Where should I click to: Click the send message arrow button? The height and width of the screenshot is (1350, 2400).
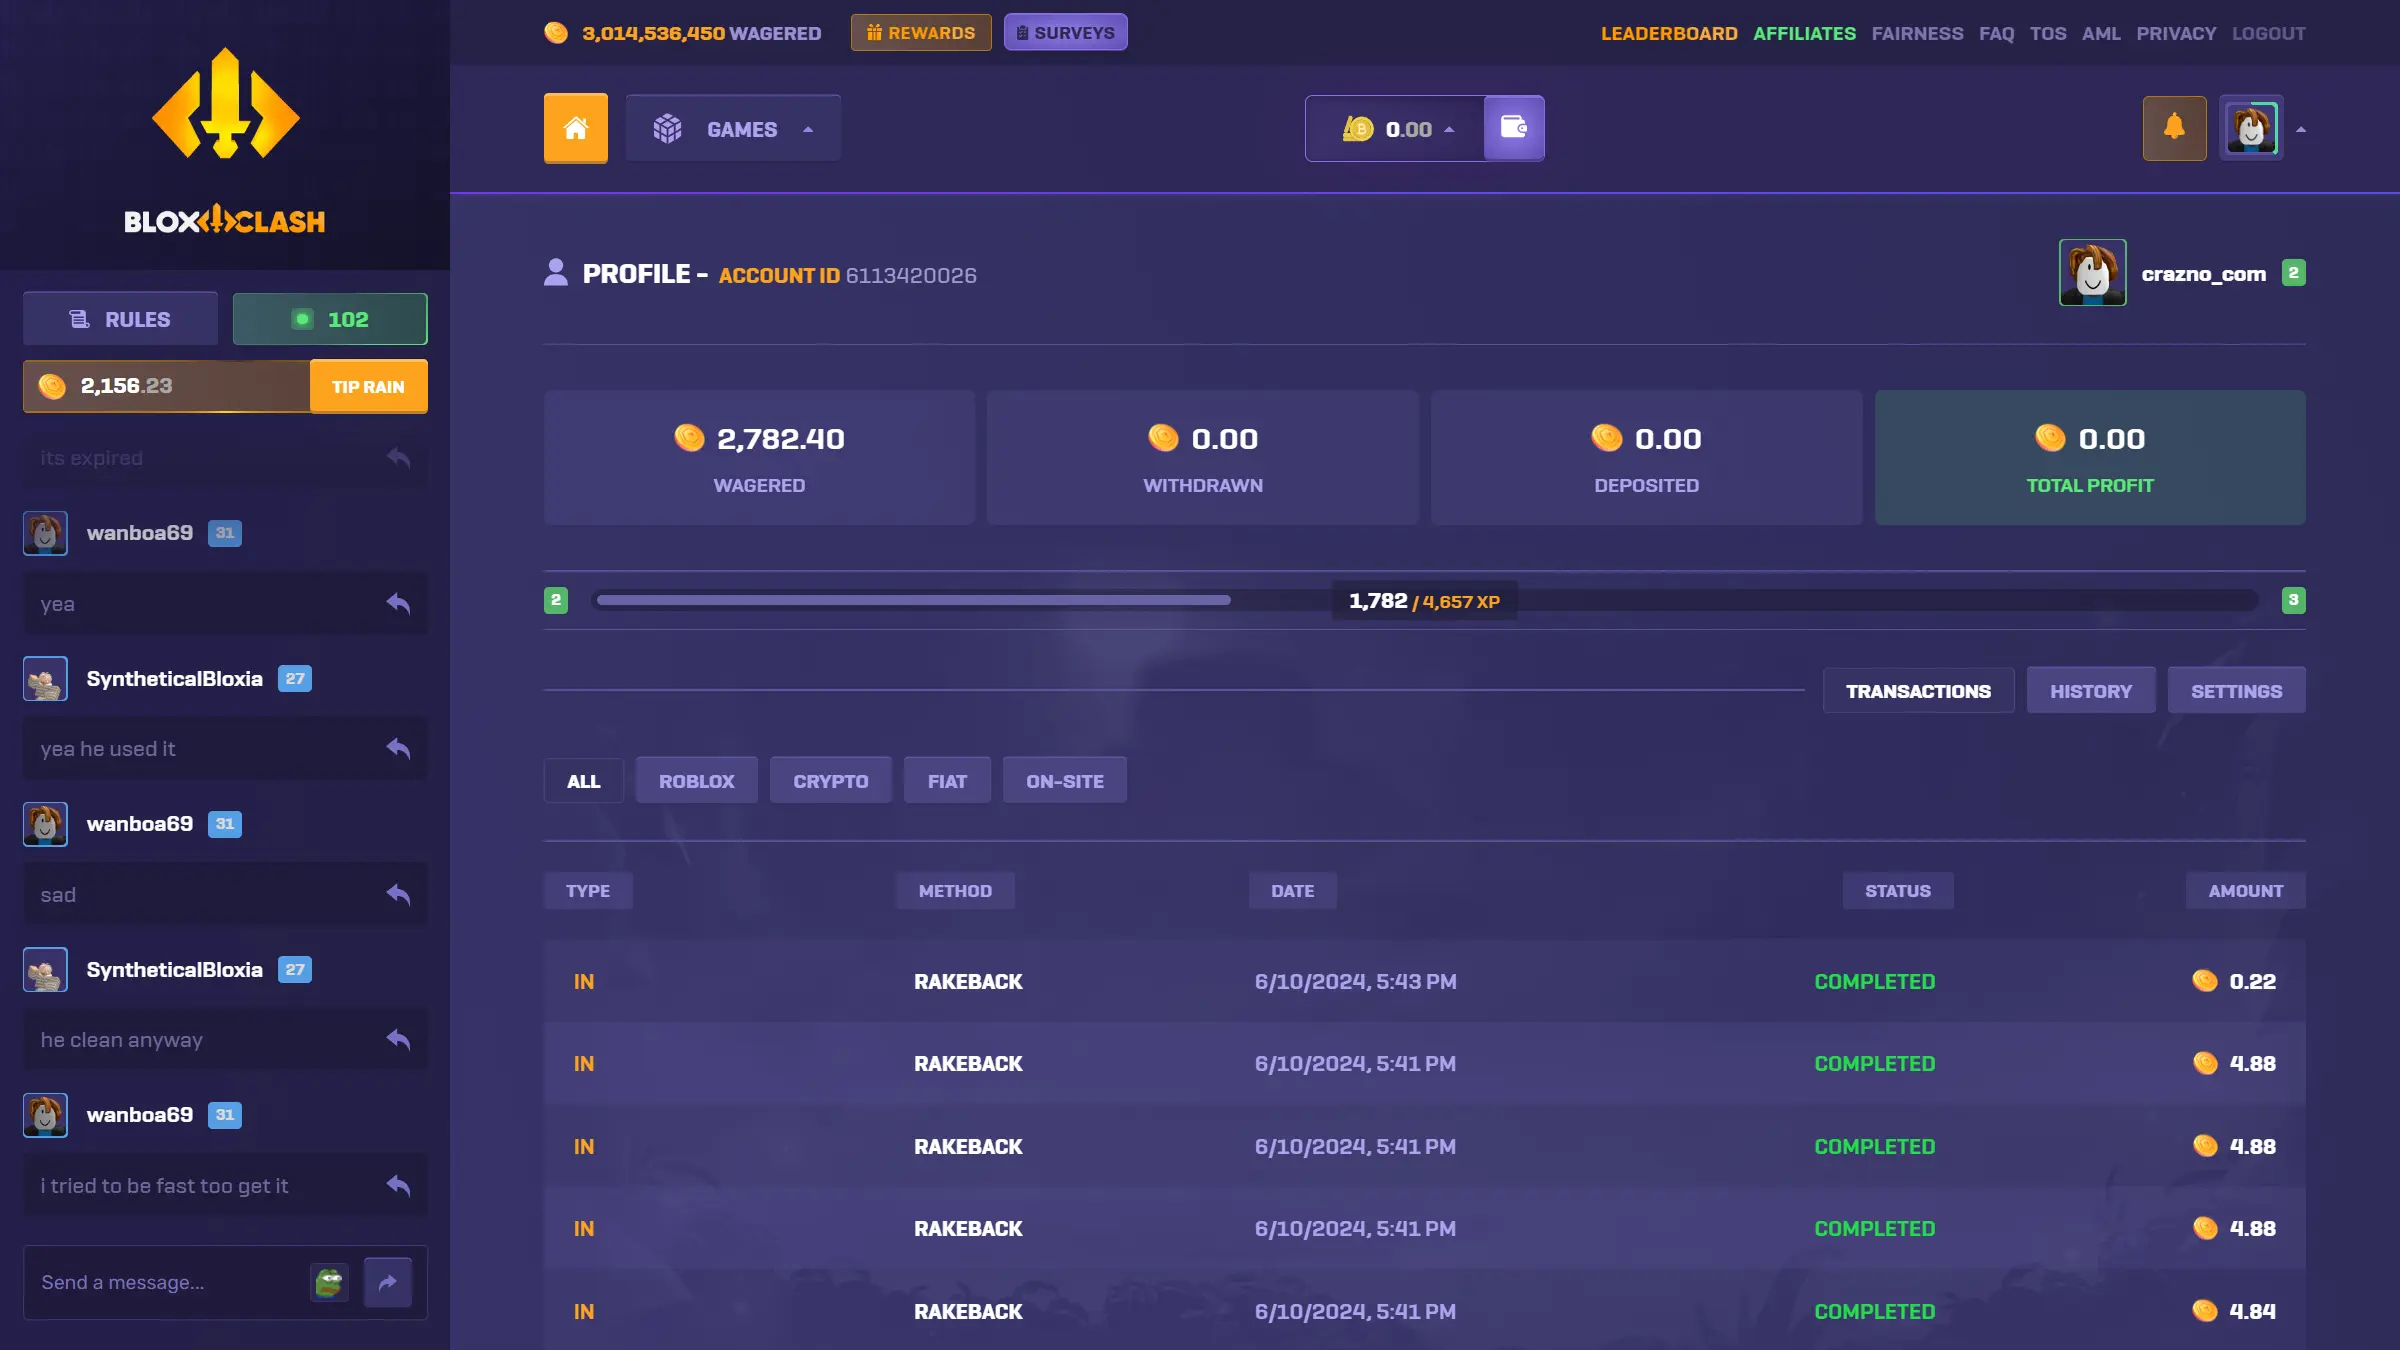click(388, 1282)
